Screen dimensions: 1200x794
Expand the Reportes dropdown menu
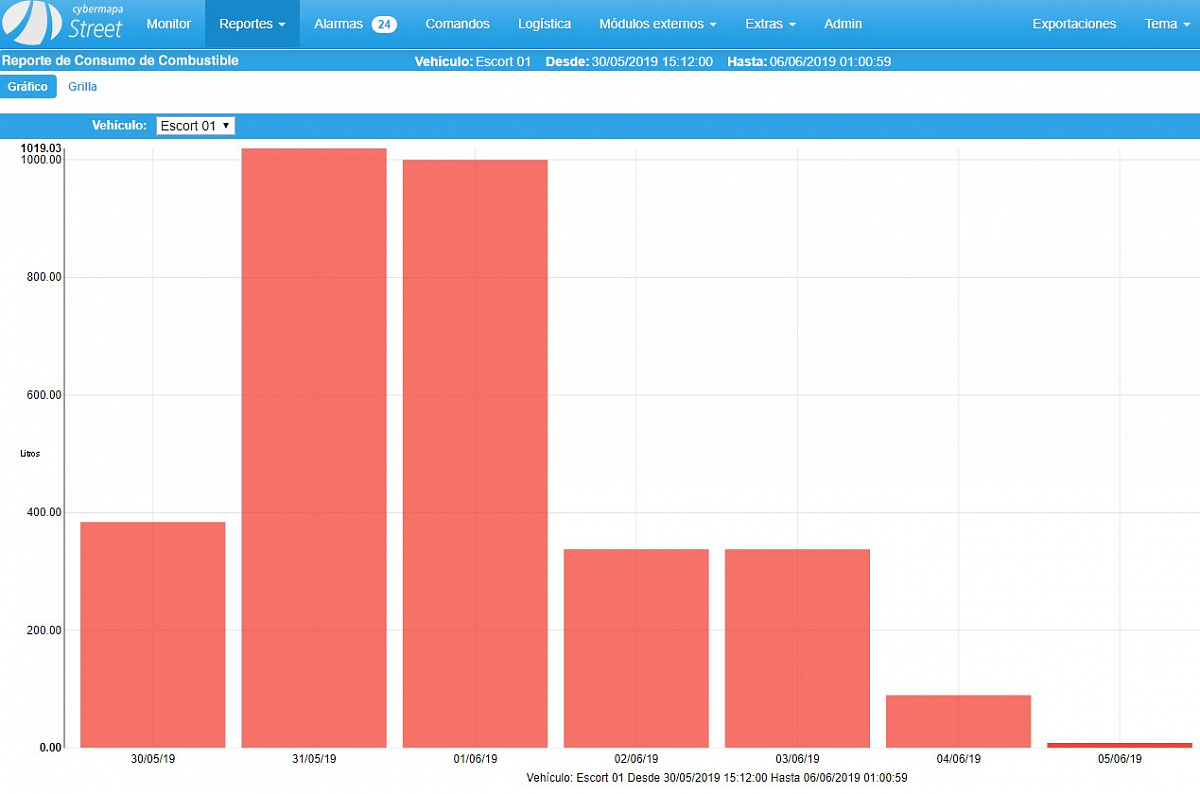pyautogui.click(x=252, y=23)
